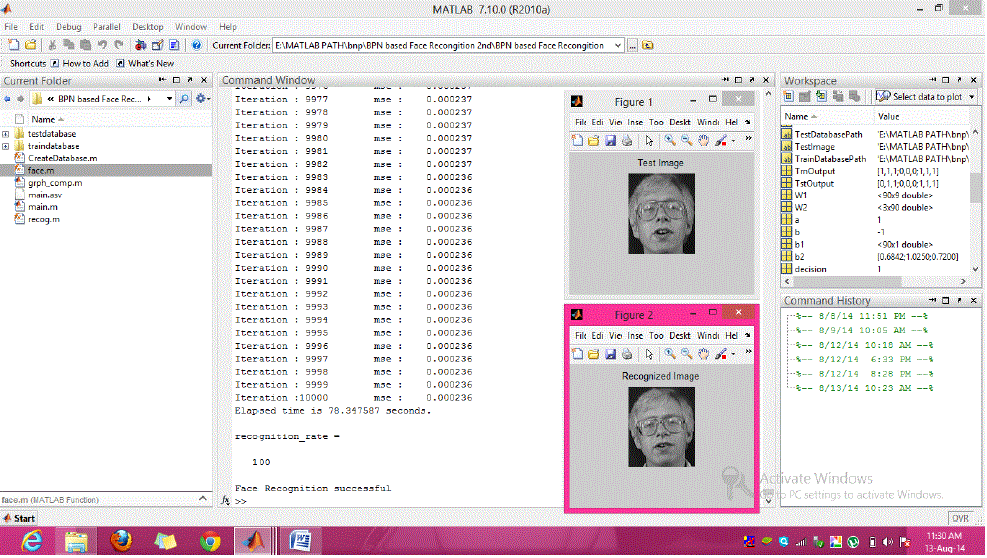
Task: Select Zoom In tool in Figure 1
Action: pyautogui.click(x=668, y=141)
